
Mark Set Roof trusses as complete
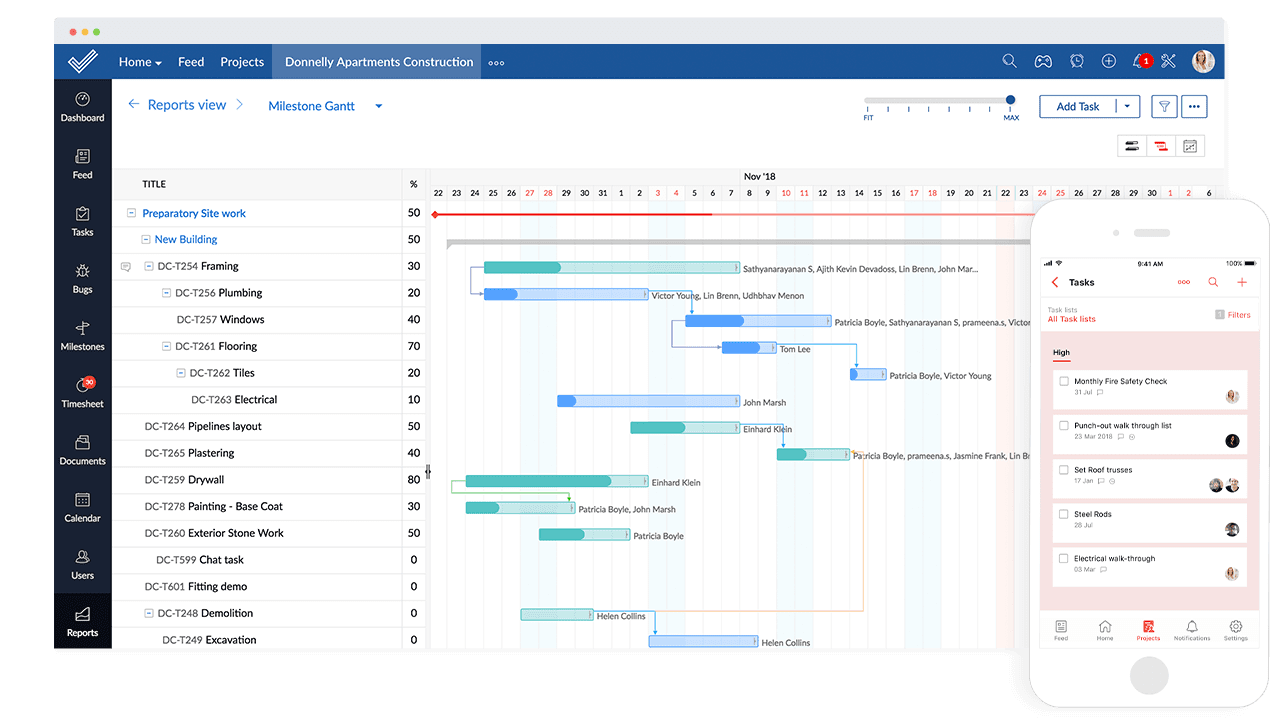tap(1063, 470)
